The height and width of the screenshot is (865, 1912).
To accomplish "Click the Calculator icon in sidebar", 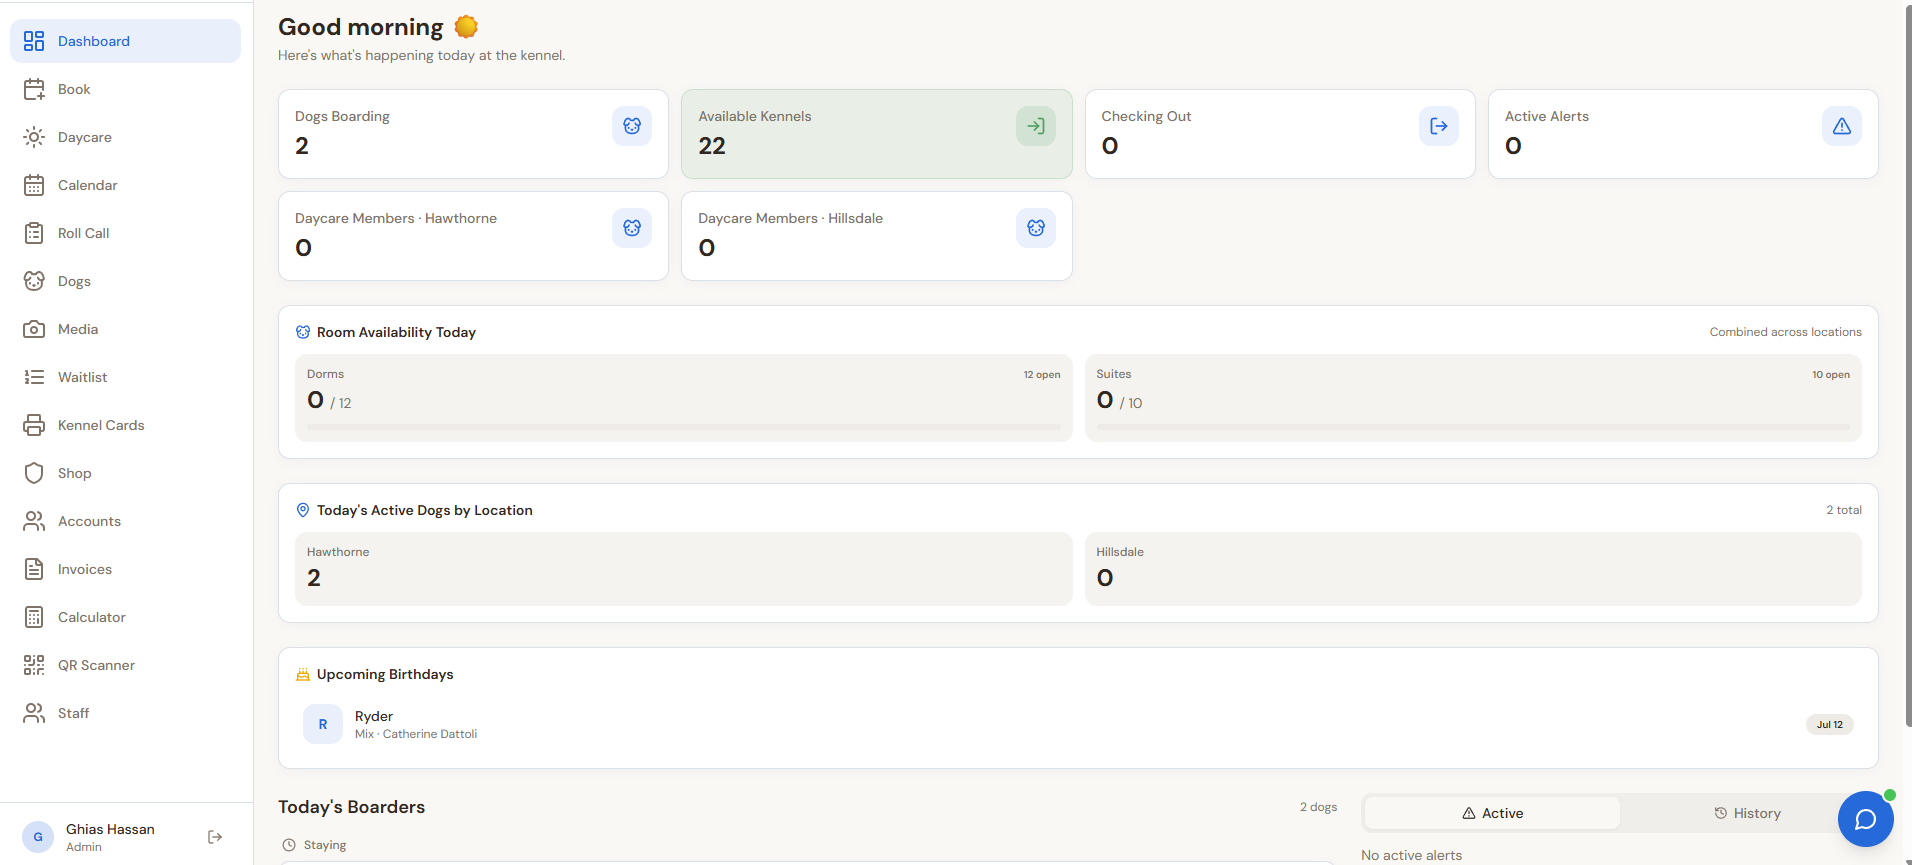I will [x=34, y=617].
